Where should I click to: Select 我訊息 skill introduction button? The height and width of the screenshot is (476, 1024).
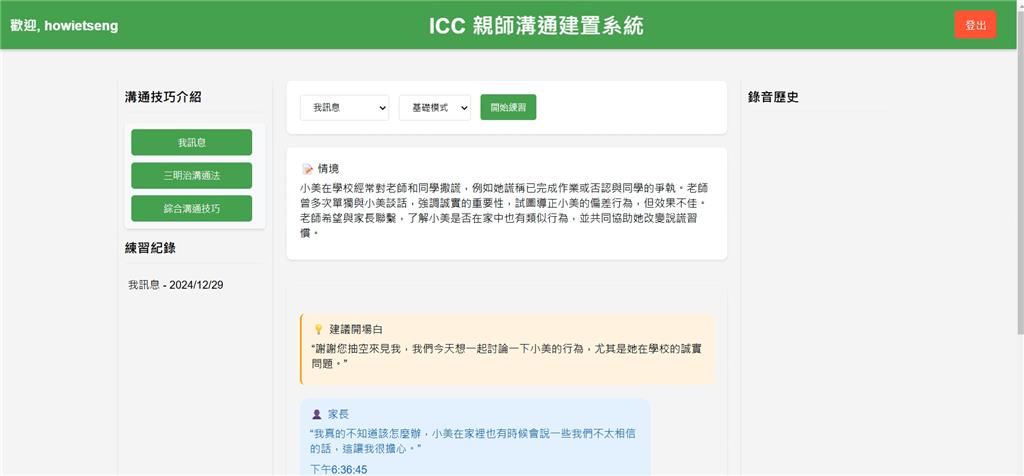[191, 142]
